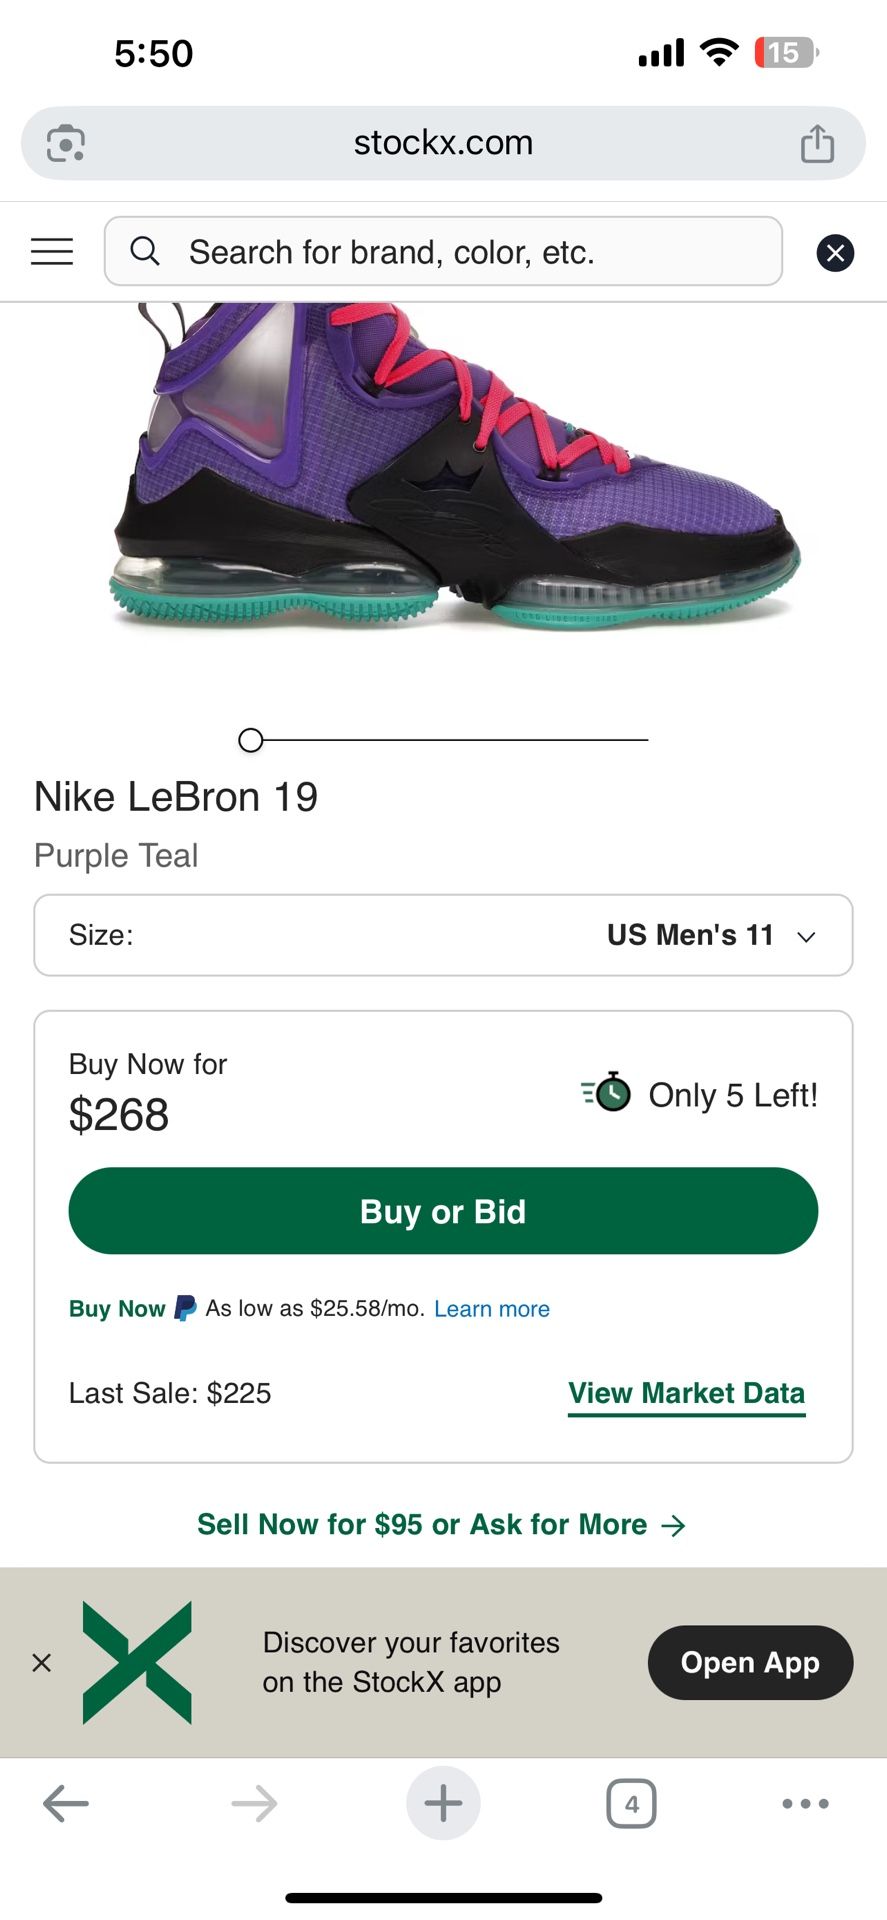Click the PayPal Learn more link
This screenshot has width=887, height=1920.
point(492,1309)
